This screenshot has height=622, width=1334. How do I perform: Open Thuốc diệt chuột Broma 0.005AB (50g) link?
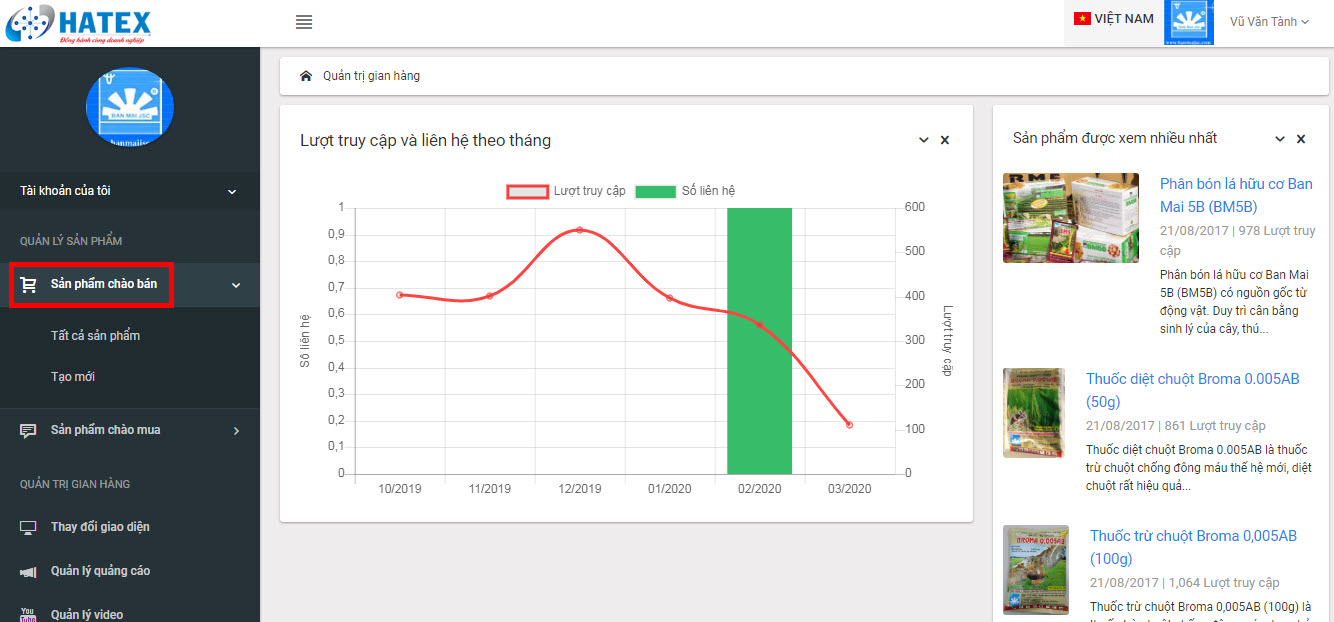tap(1193, 390)
